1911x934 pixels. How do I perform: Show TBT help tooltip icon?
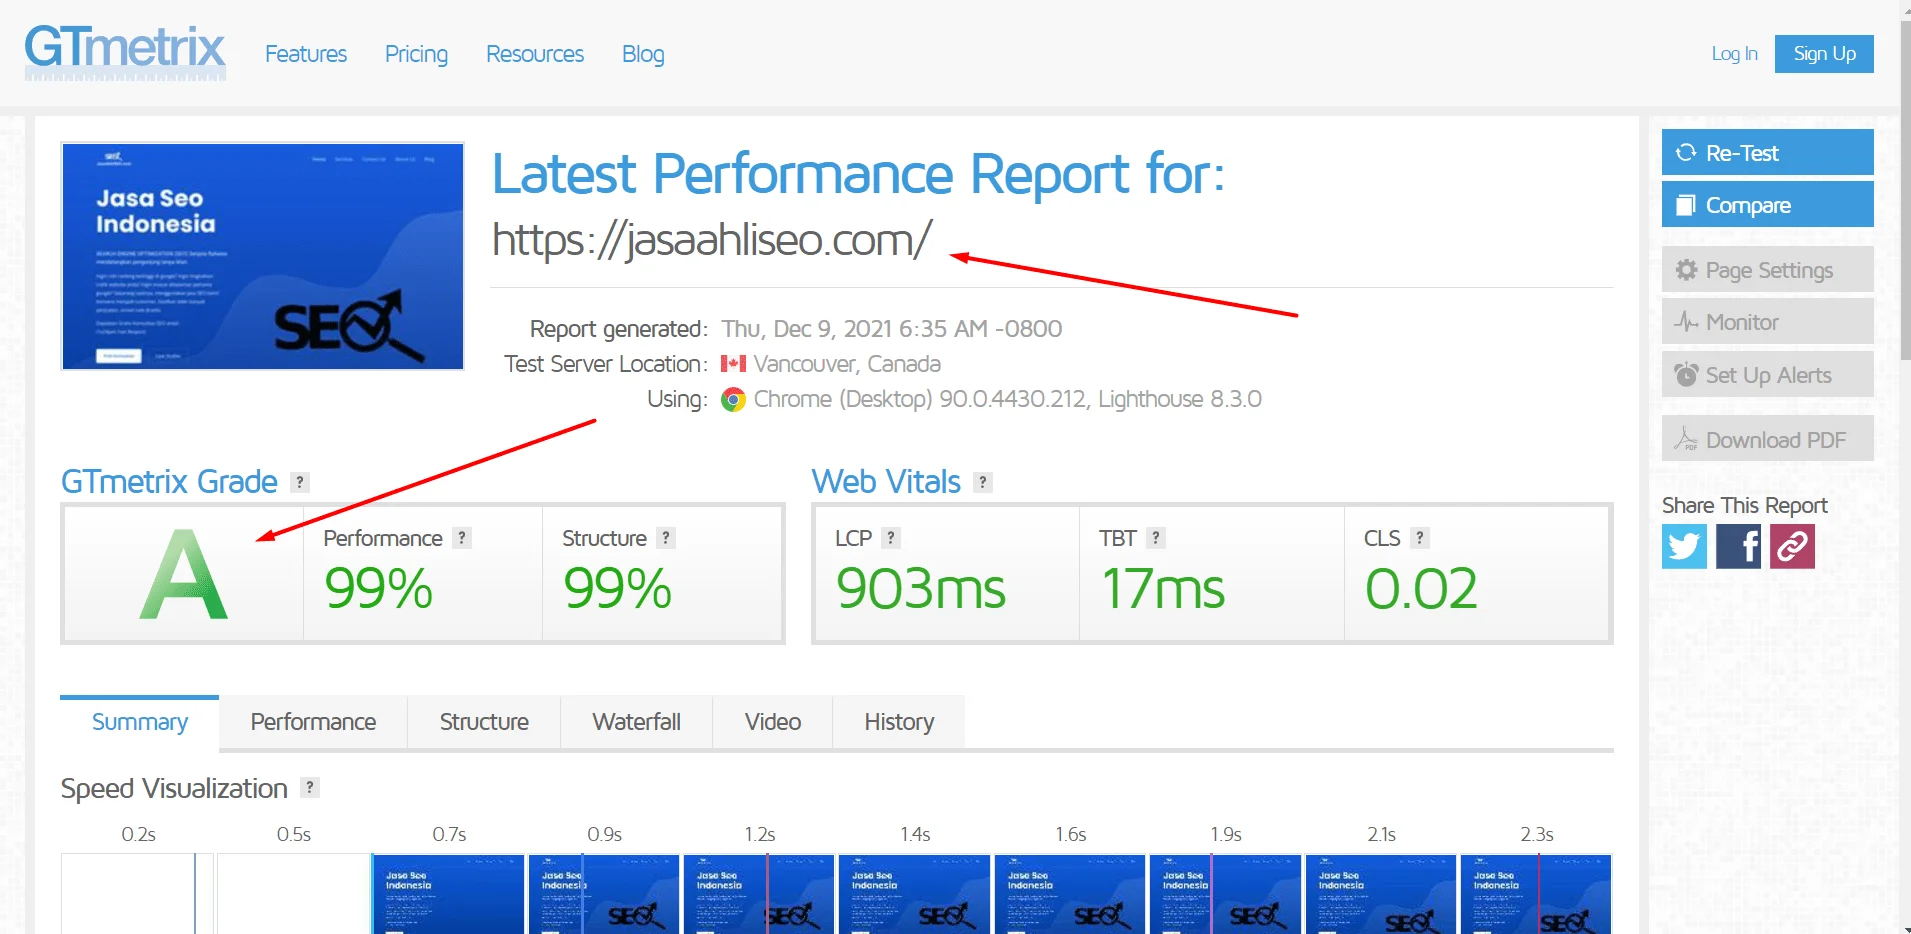pos(1155,538)
